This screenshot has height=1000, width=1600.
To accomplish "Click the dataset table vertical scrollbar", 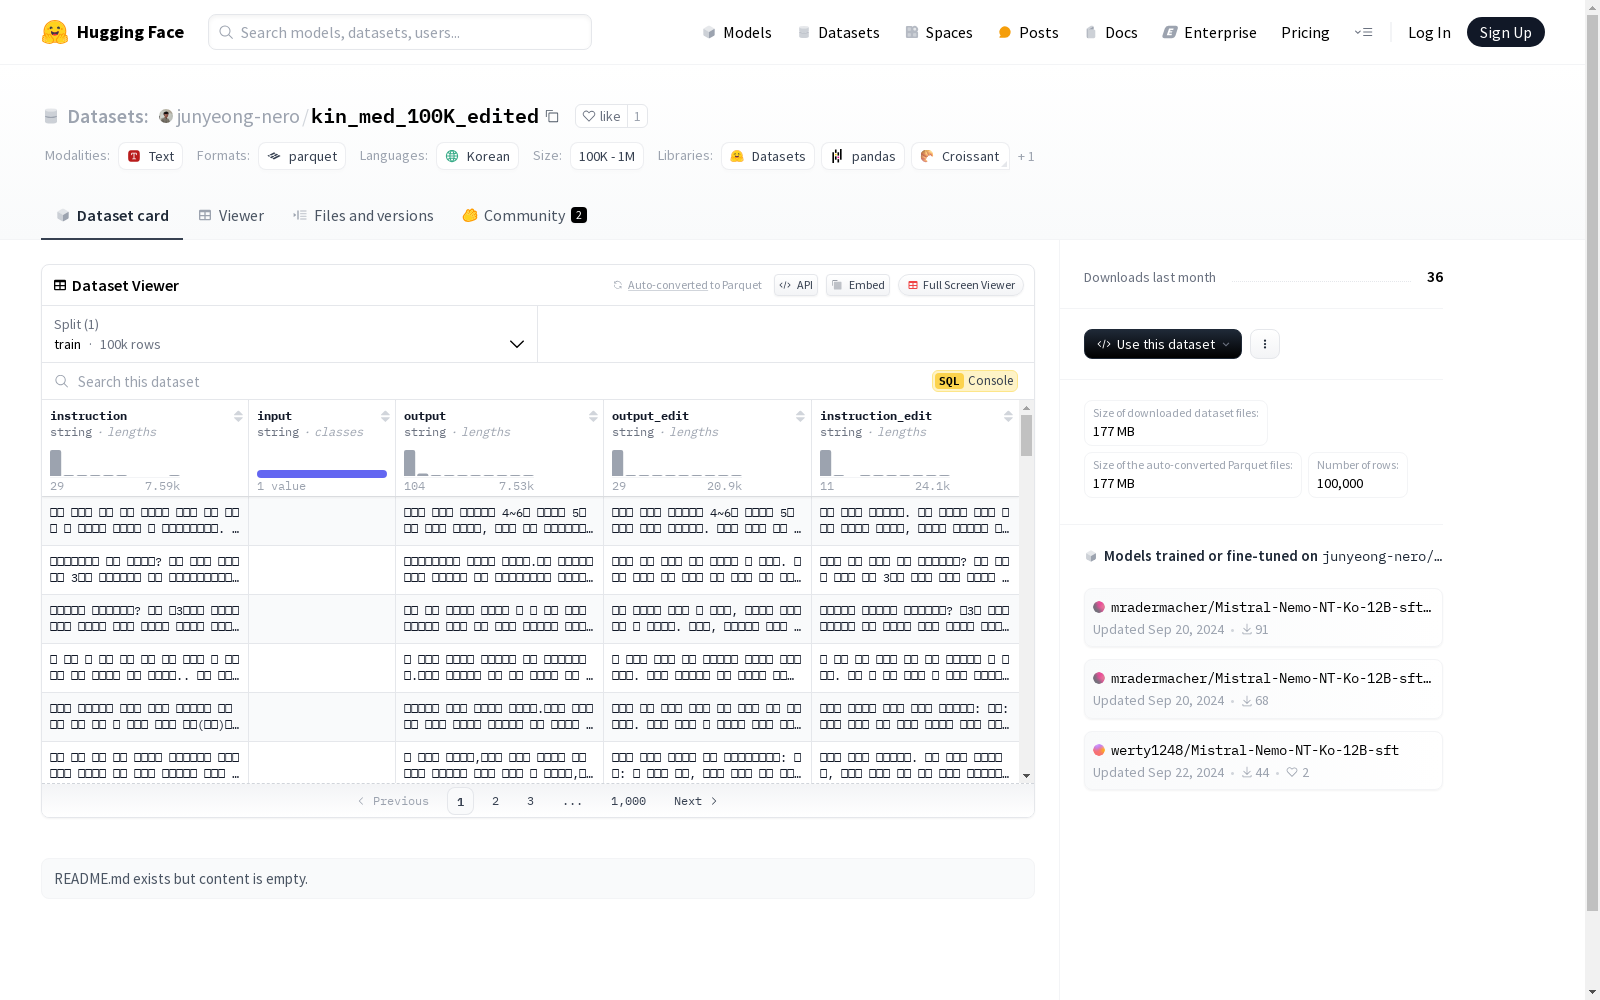I will click(1026, 436).
